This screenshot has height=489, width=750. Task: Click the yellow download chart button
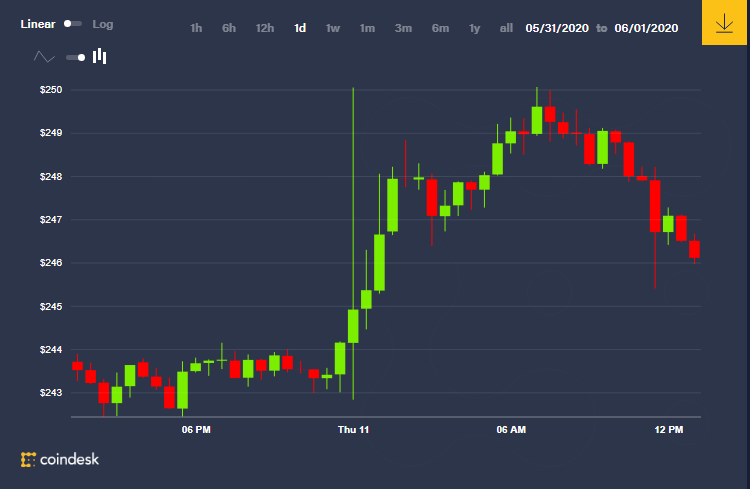tap(724, 22)
